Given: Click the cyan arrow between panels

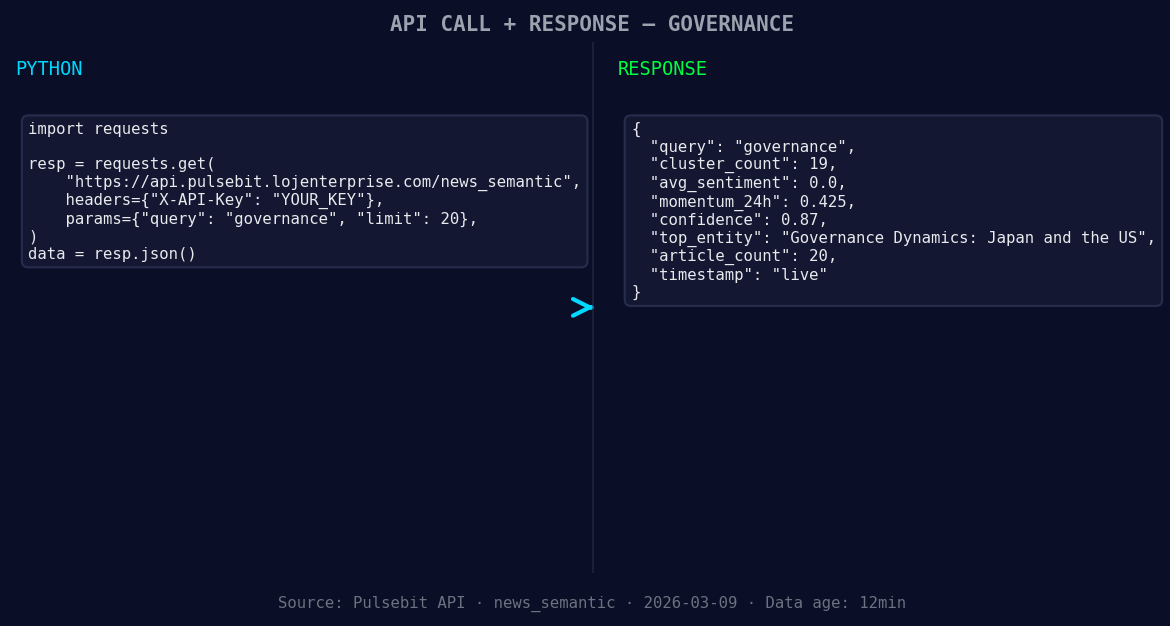Looking at the screenshot, I should coord(581,307).
